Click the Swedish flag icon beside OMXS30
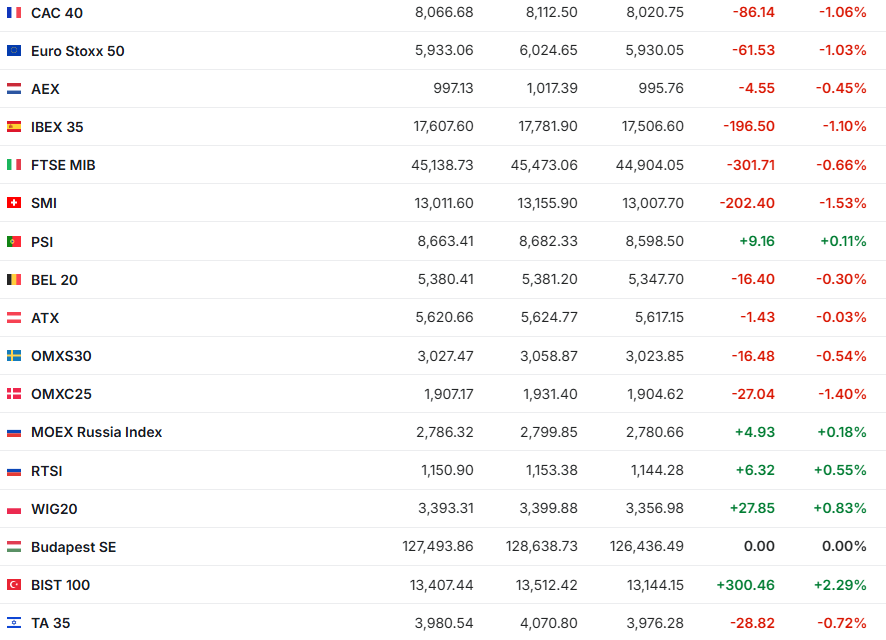The height and width of the screenshot is (640, 886). tap(14, 356)
